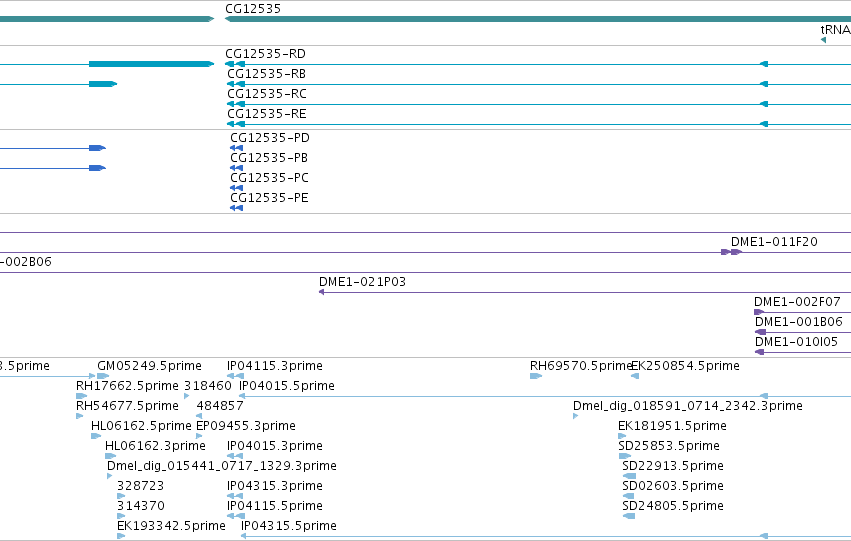The width and height of the screenshot is (851, 541).
Task: Click the IP04015.3prime double-arrow glyph
Action: pos(235,456)
